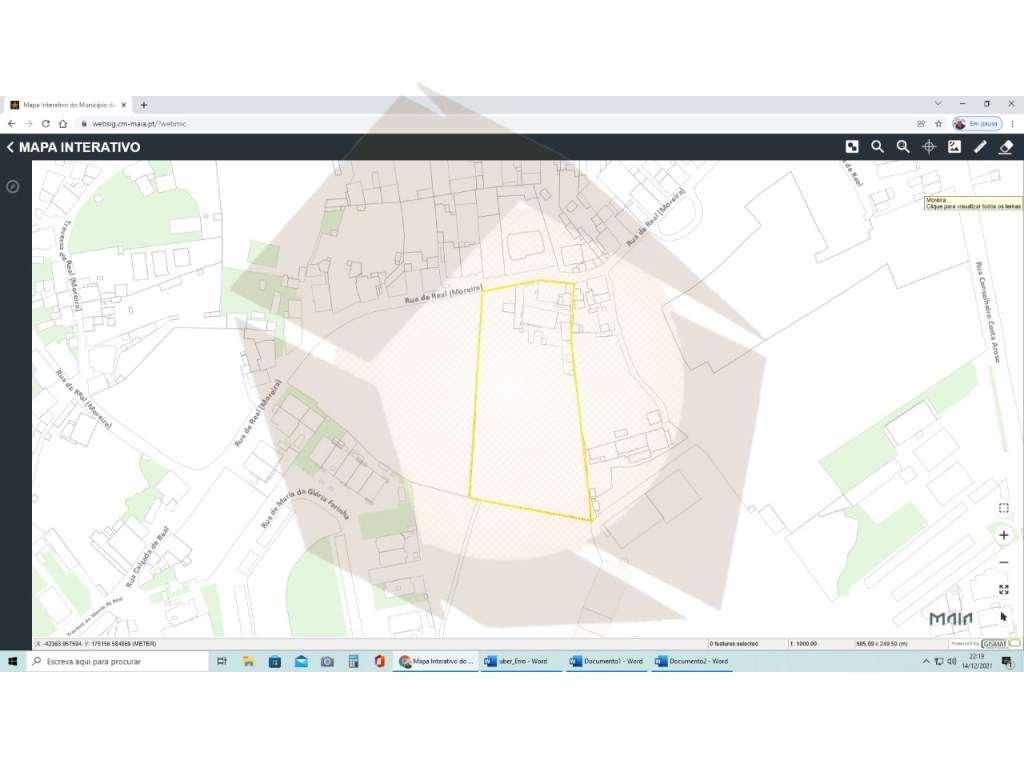Image resolution: width=1024 pixels, height=768 pixels.
Task: Click the yellow Moreira themes tooltip
Action: [x=973, y=203]
